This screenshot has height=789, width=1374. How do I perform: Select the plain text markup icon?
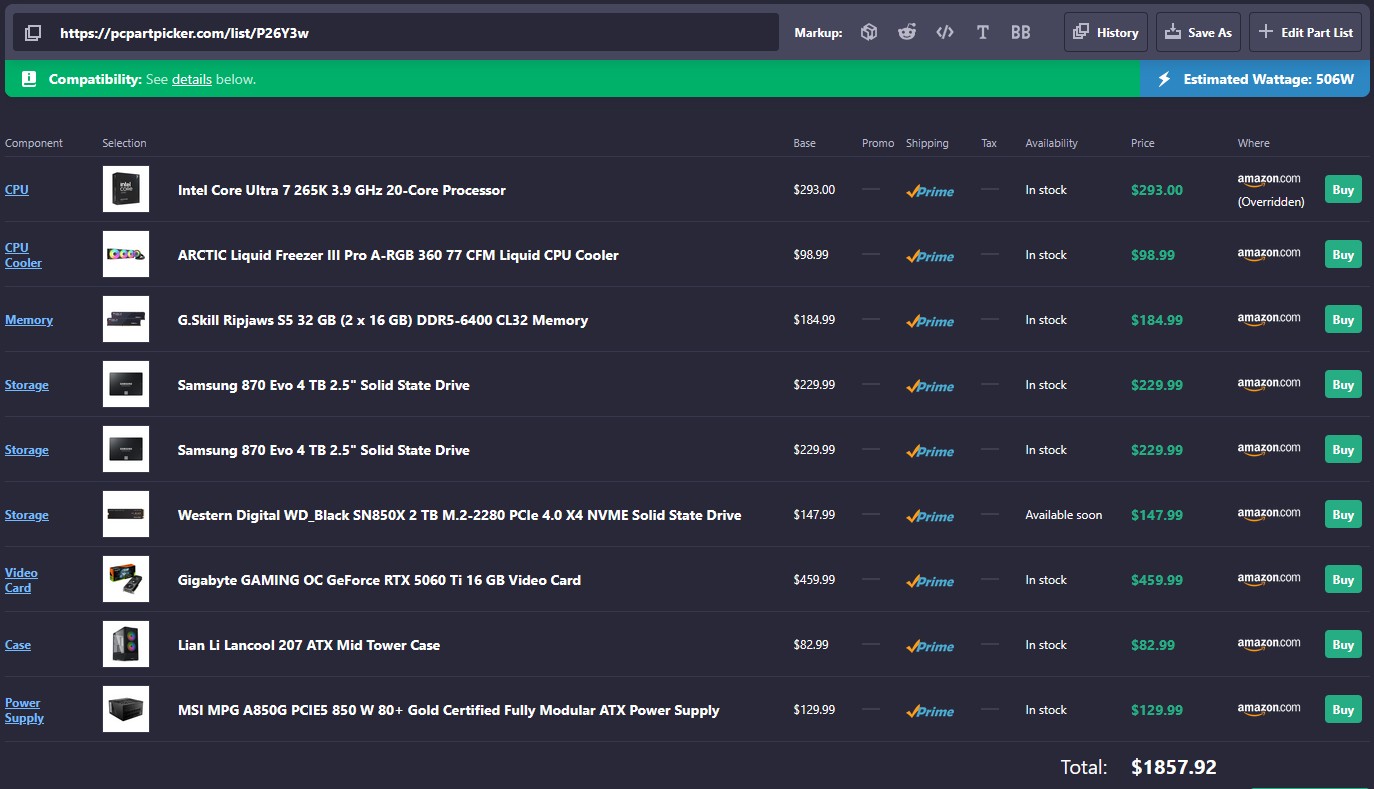(x=983, y=32)
